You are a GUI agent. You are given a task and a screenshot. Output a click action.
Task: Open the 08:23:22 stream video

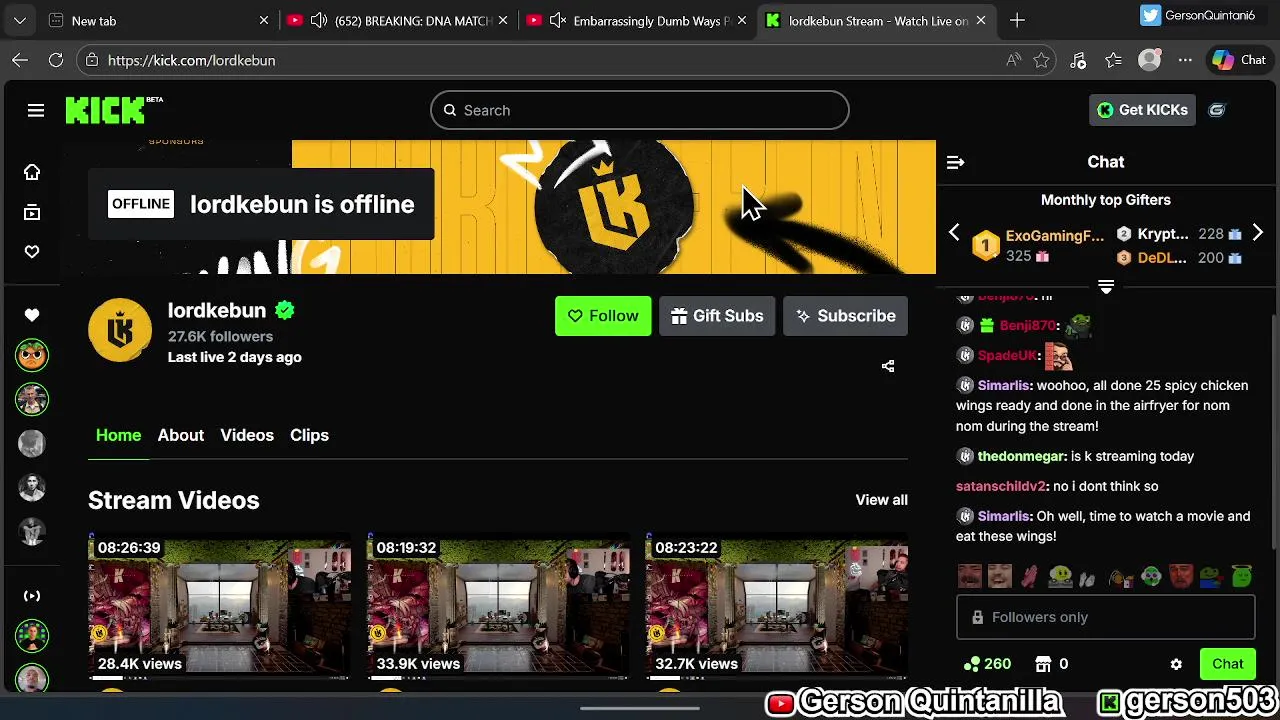tap(777, 608)
